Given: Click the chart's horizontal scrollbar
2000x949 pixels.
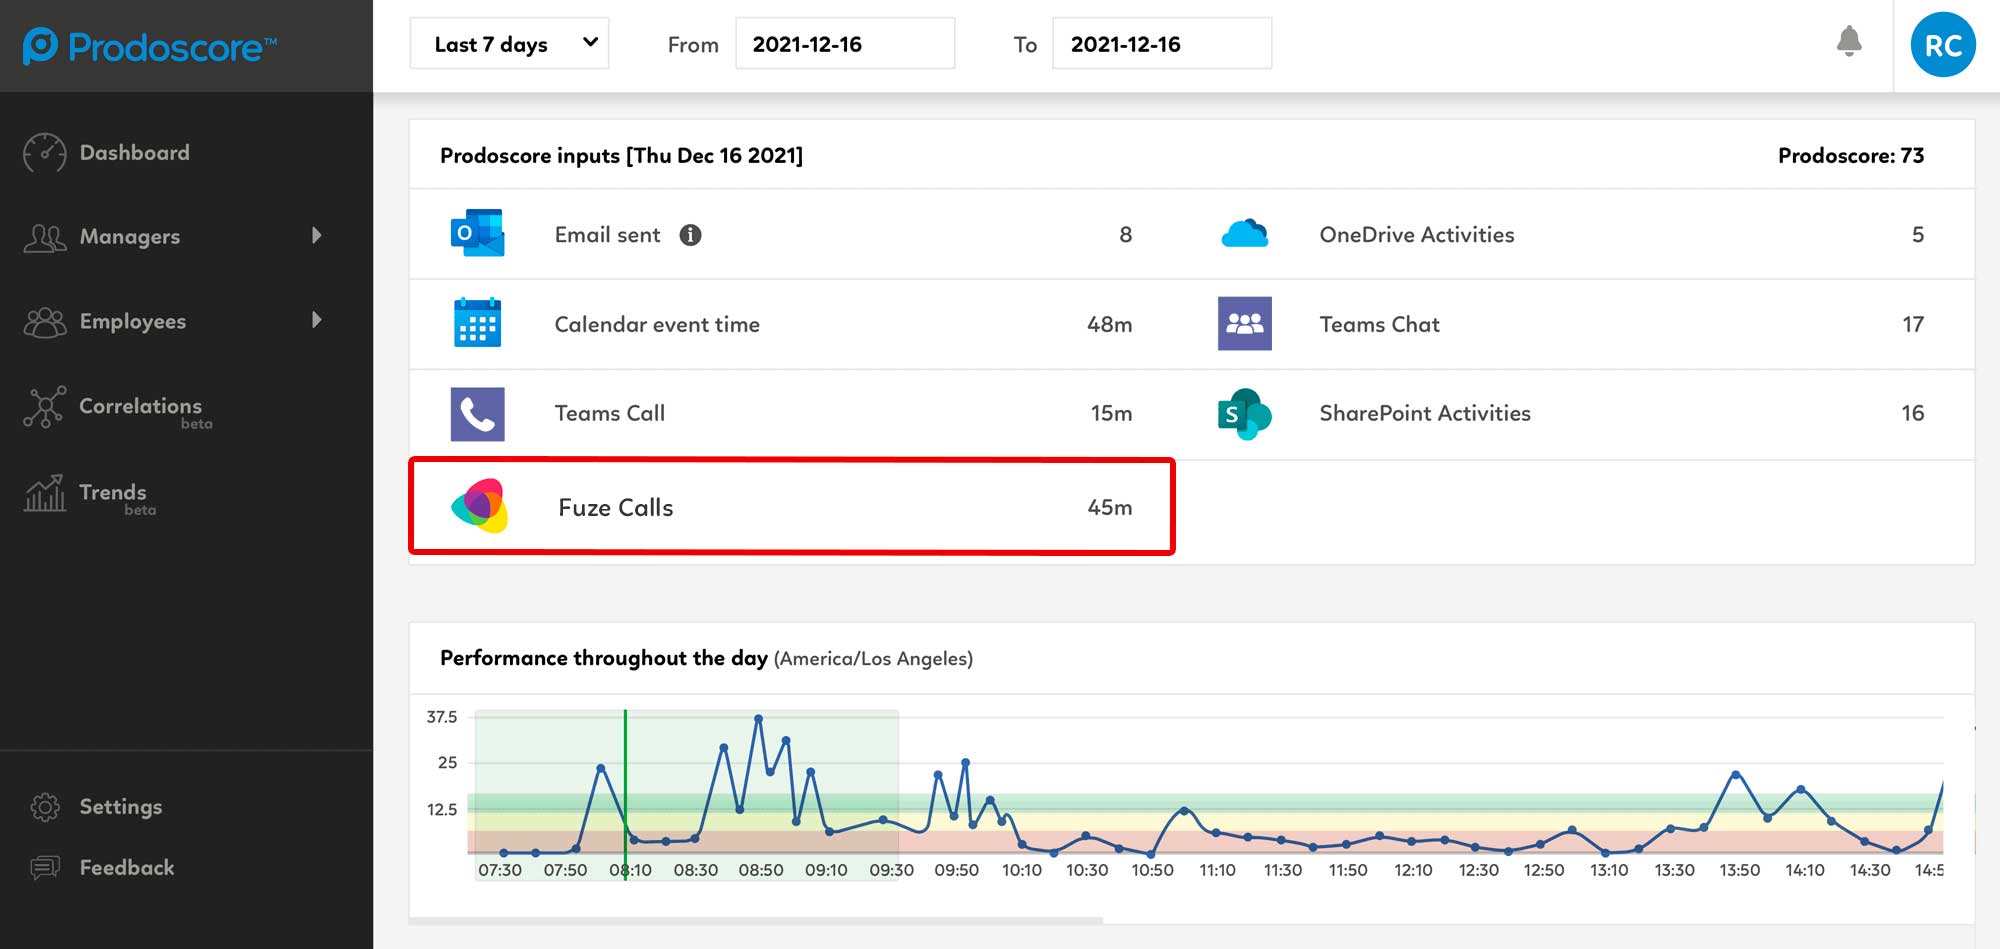Looking at the screenshot, I should pyautogui.click(x=756, y=920).
